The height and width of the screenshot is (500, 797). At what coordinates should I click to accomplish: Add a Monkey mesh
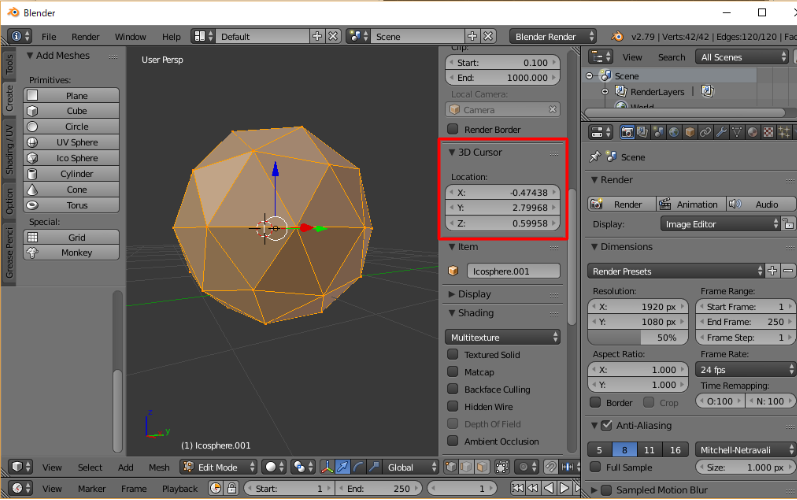point(72,253)
